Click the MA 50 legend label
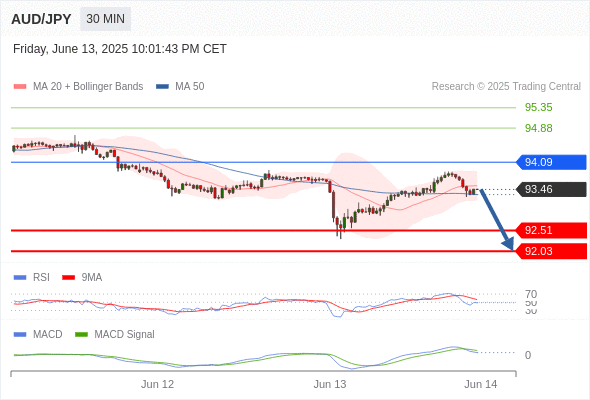Image resolution: width=590 pixels, height=400 pixels. pyautogui.click(x=190, y=87)
